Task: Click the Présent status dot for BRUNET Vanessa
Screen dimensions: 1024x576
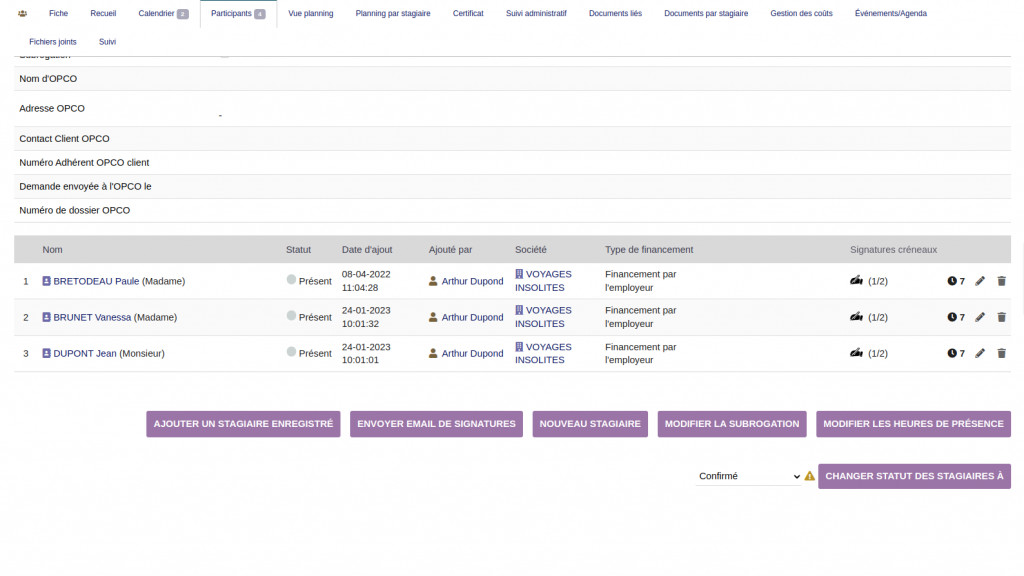Action: (291, 315)
